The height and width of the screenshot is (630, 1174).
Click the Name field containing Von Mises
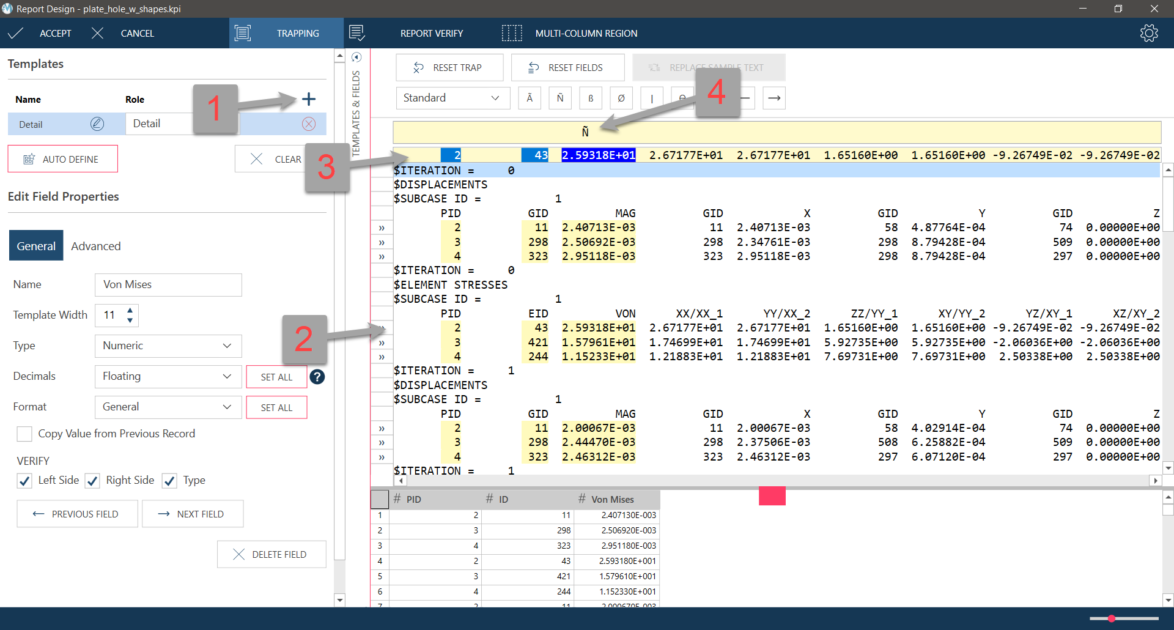point(167,285)
